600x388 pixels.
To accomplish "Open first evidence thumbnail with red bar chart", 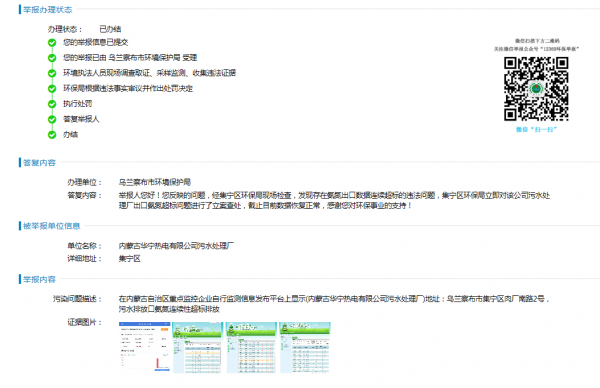I will click(x=145, y=347).
